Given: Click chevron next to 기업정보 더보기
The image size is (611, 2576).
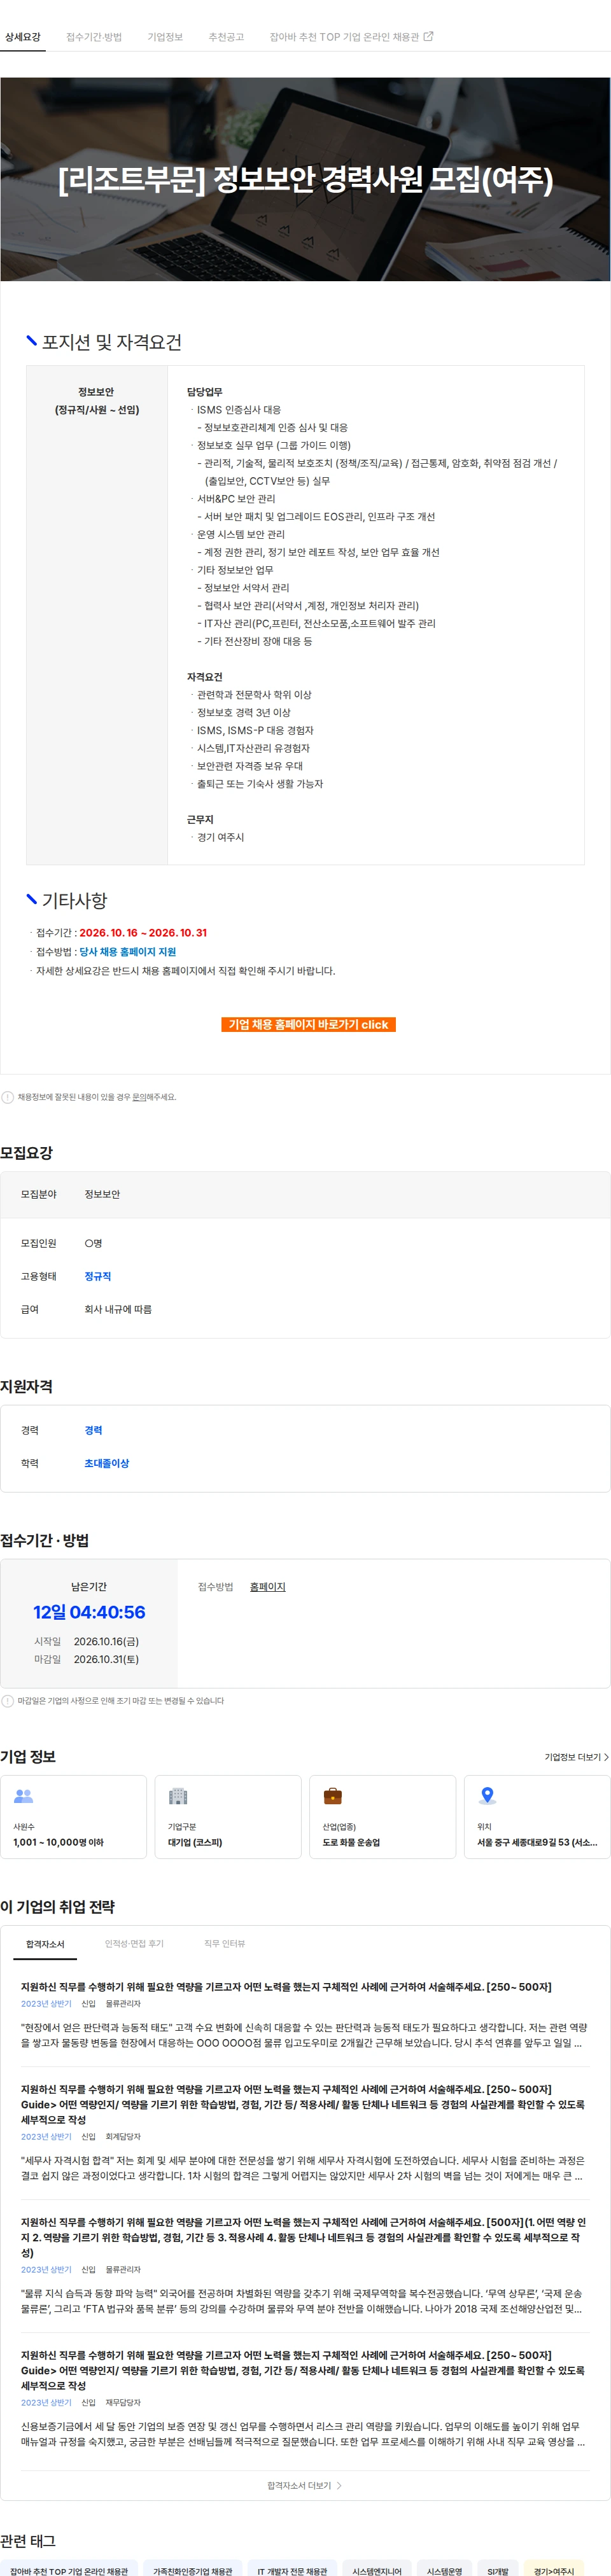Looking at the screenshot, I should pyautogui.click(x=606, y=1757).
